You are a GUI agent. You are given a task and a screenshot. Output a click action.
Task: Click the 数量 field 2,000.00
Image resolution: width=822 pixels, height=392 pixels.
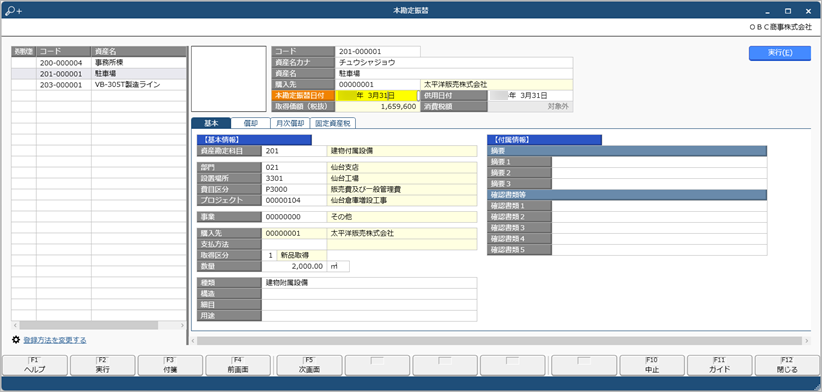(294, 266)
